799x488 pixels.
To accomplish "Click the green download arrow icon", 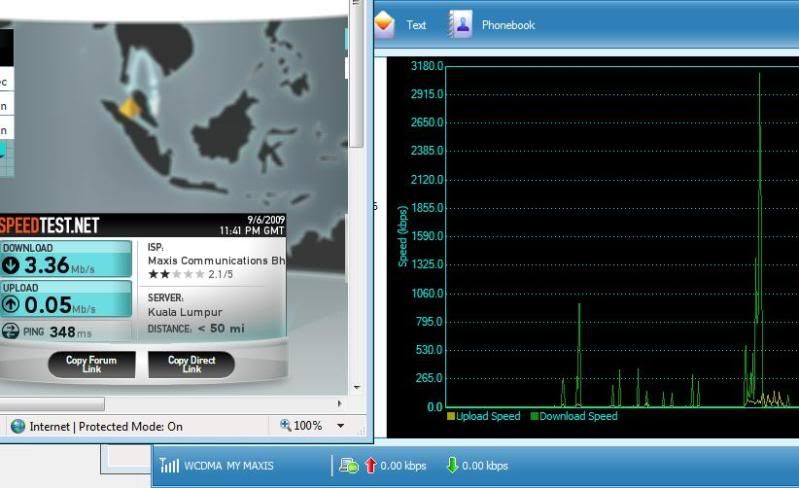I will (x=451, y=466).
